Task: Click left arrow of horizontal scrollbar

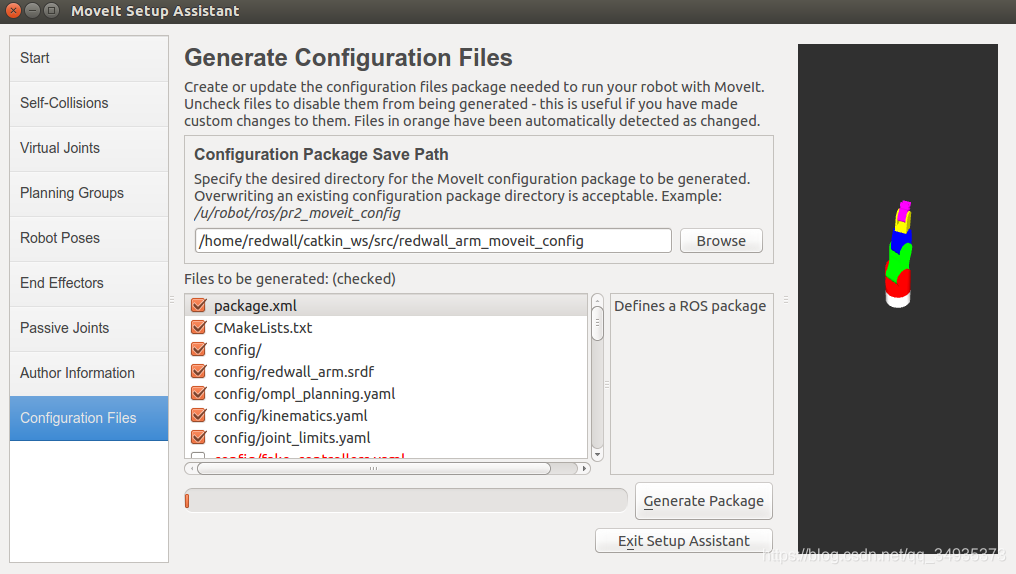Action: pos(191,468)
